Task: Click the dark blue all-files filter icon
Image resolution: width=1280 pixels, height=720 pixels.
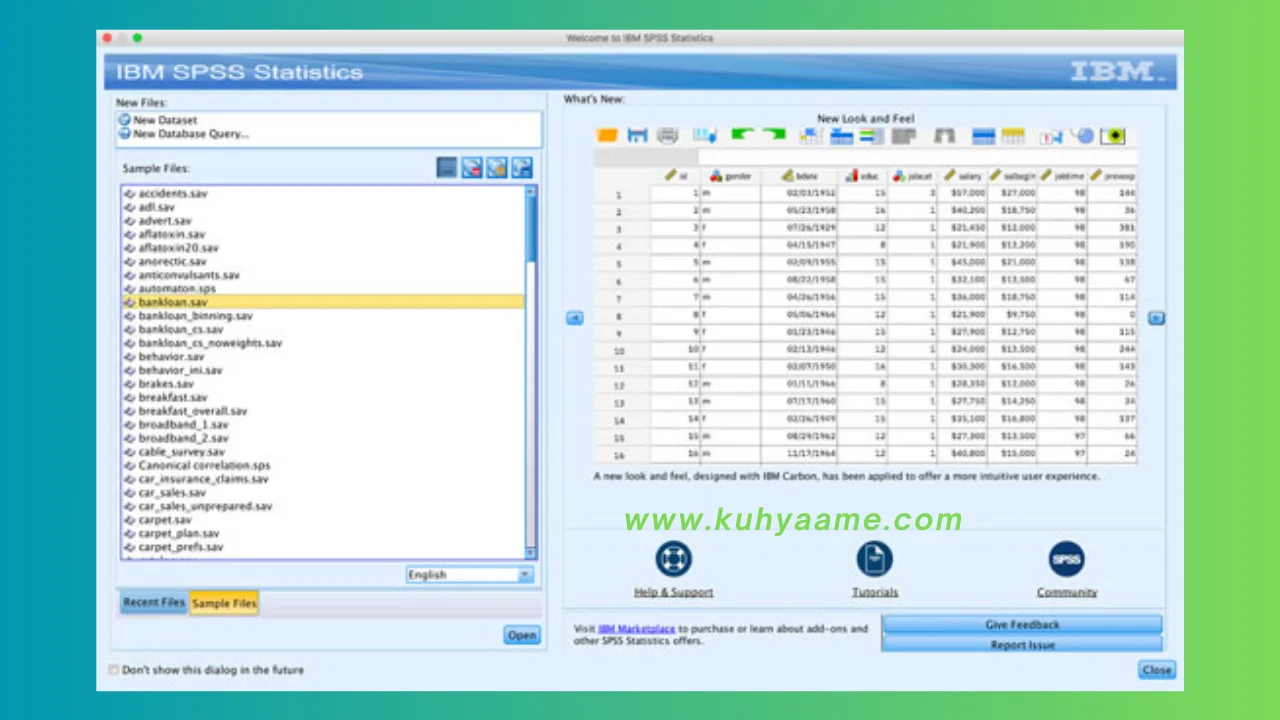Action: click(x=447, y=168)
